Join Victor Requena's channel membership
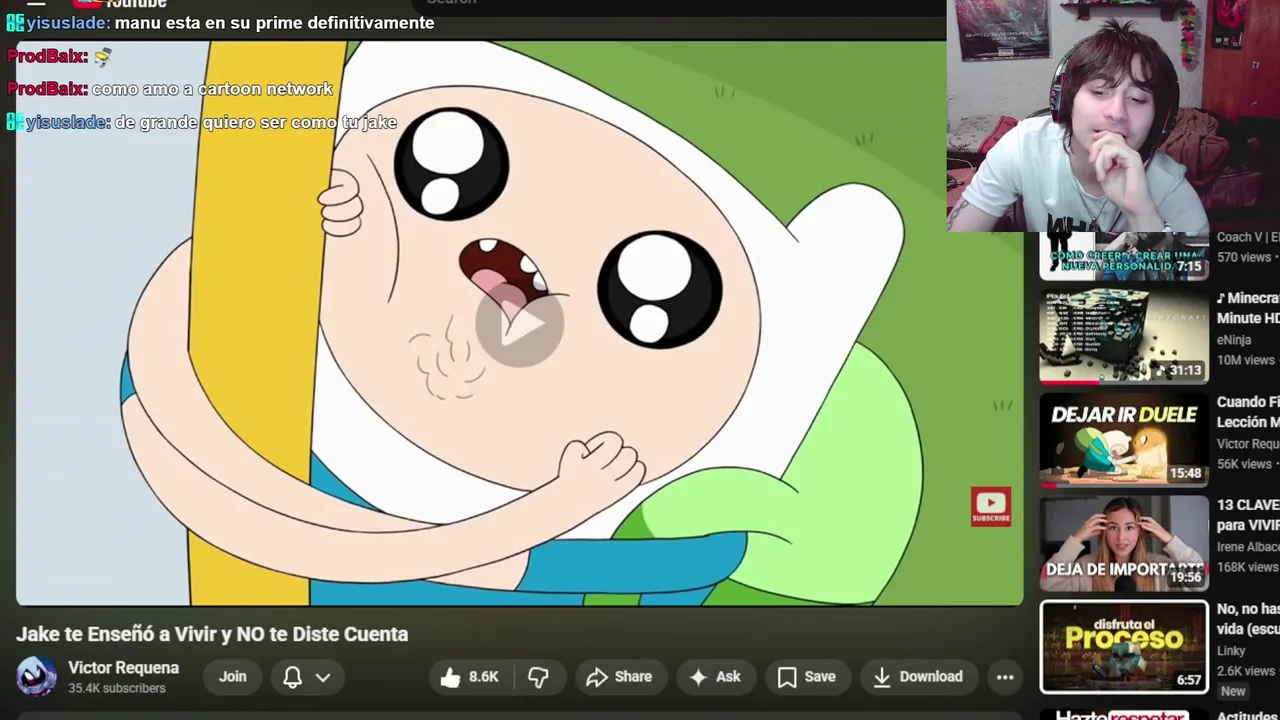The image size is (1280, 720). pos(233,677)
